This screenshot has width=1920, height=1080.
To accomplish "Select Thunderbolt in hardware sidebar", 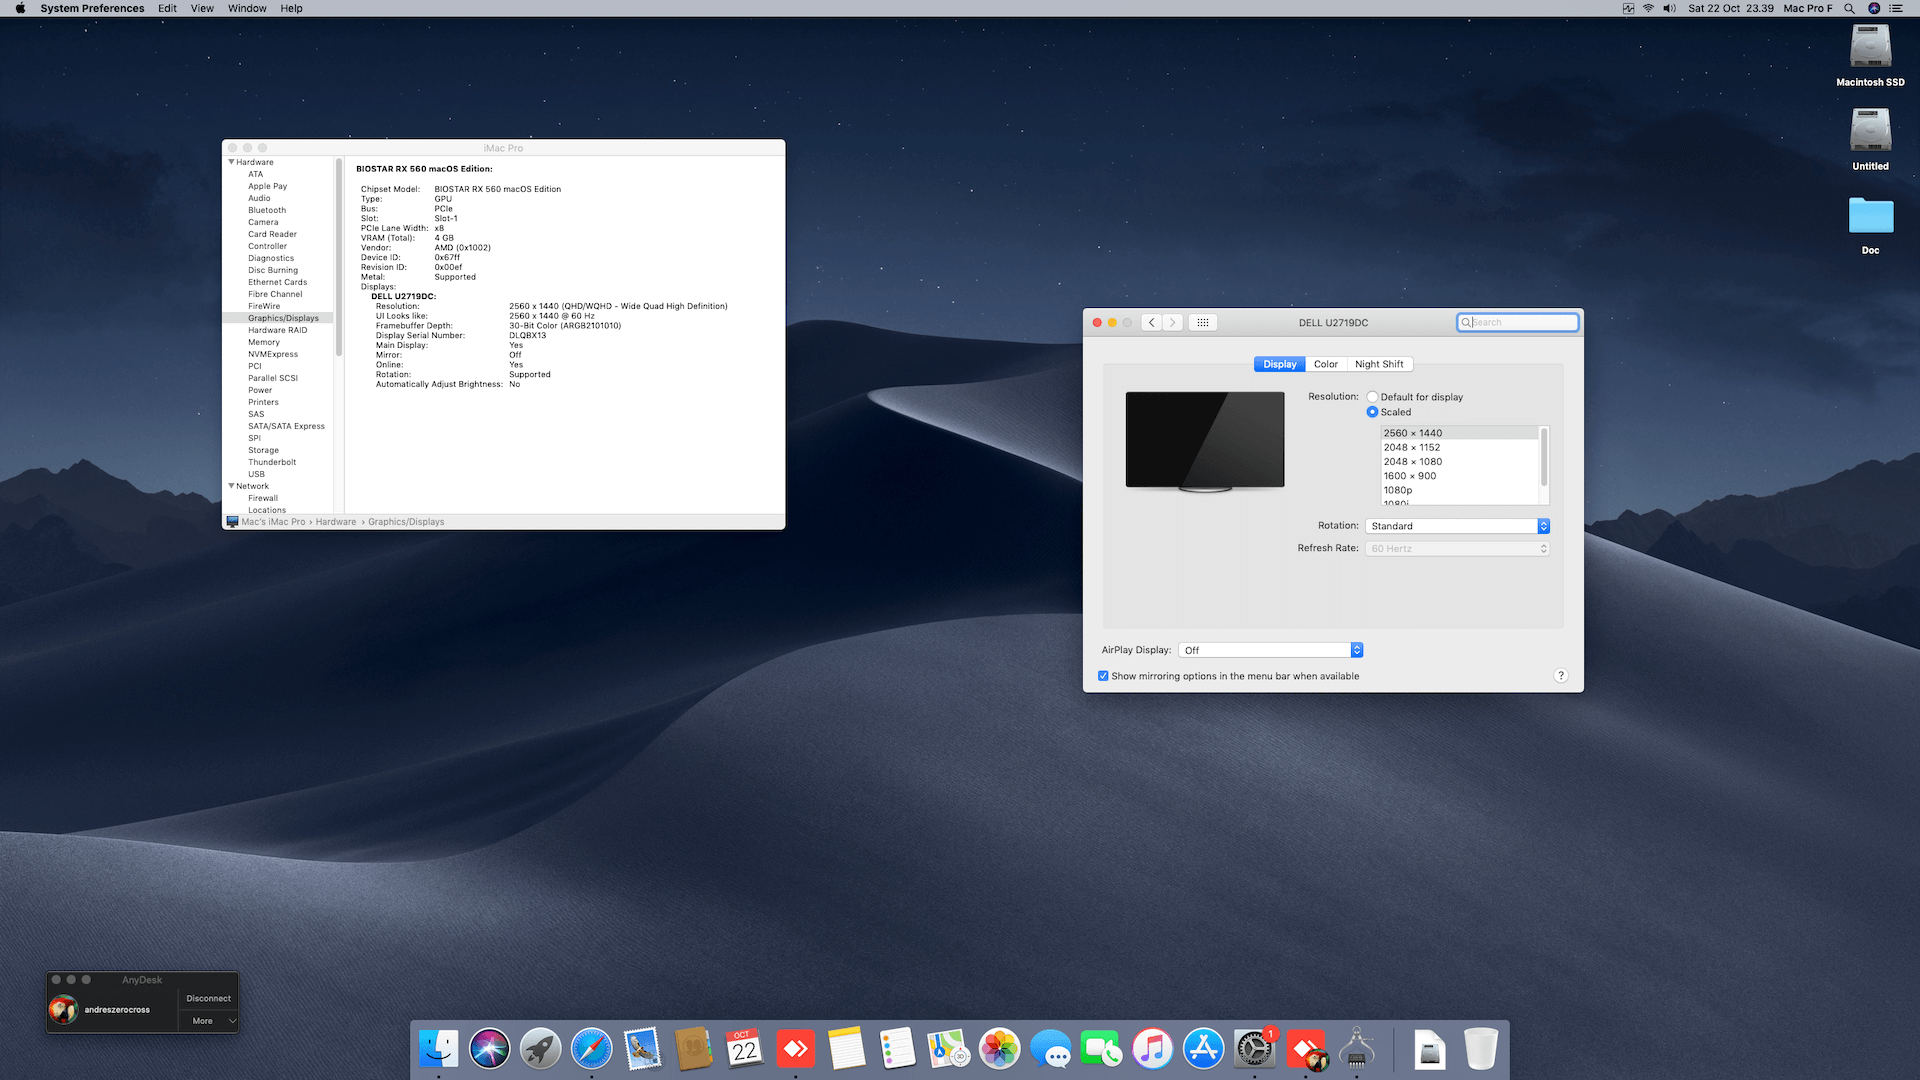I will (x=272, y=462).
